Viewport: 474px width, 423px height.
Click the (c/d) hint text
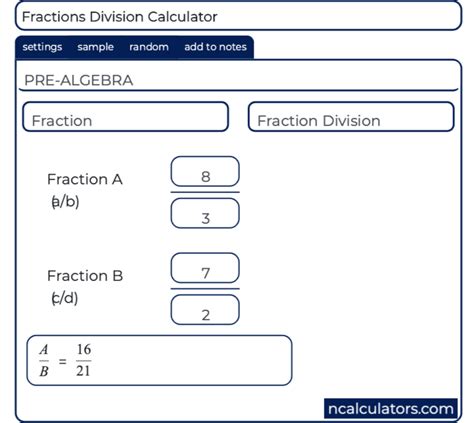click(65, 298)
